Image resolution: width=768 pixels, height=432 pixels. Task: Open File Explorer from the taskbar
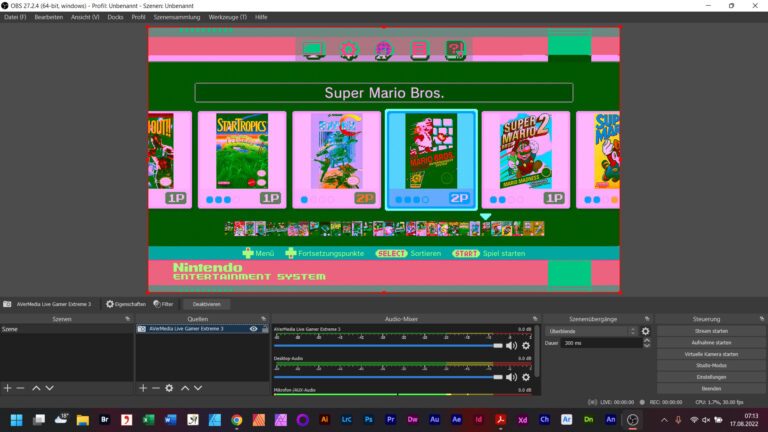click(82, 420)
